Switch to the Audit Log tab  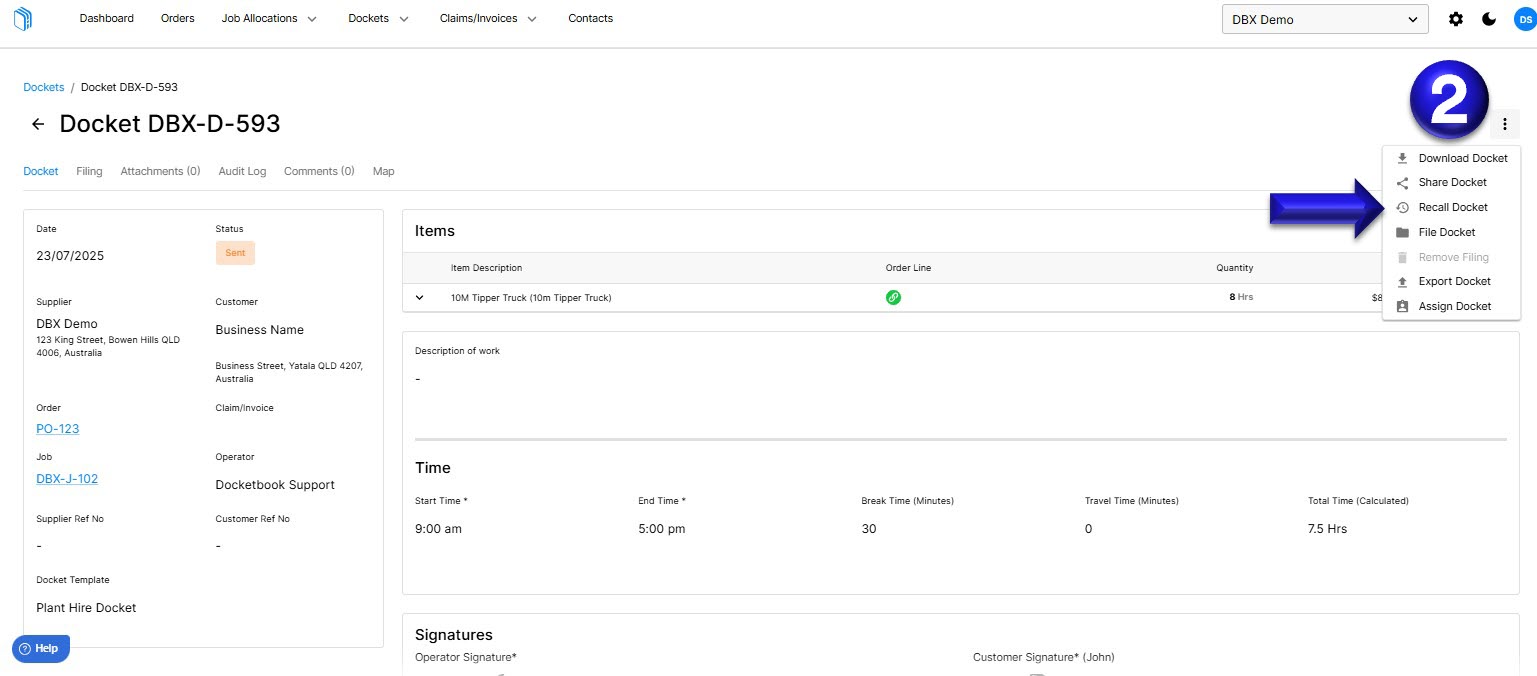coord(242,171)
